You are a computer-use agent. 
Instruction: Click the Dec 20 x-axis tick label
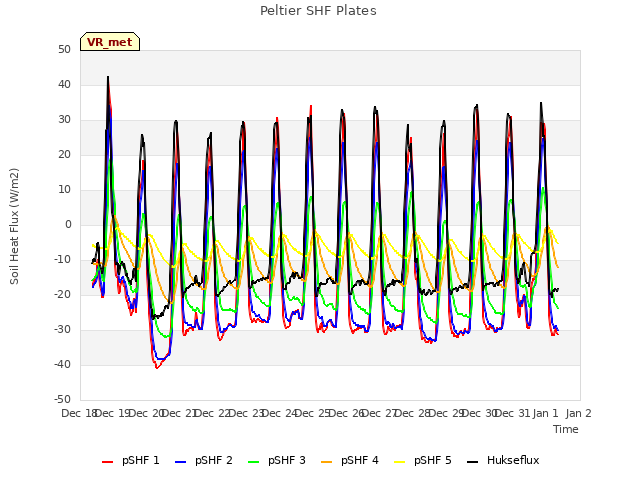coord(146,413)
